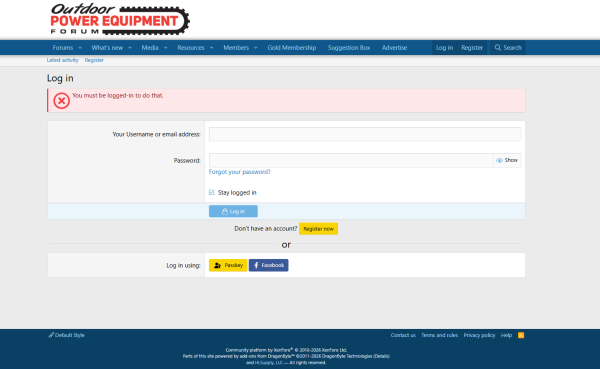Click the search magnifier icon
Screen dimensions: 600x369
[497, 48]
